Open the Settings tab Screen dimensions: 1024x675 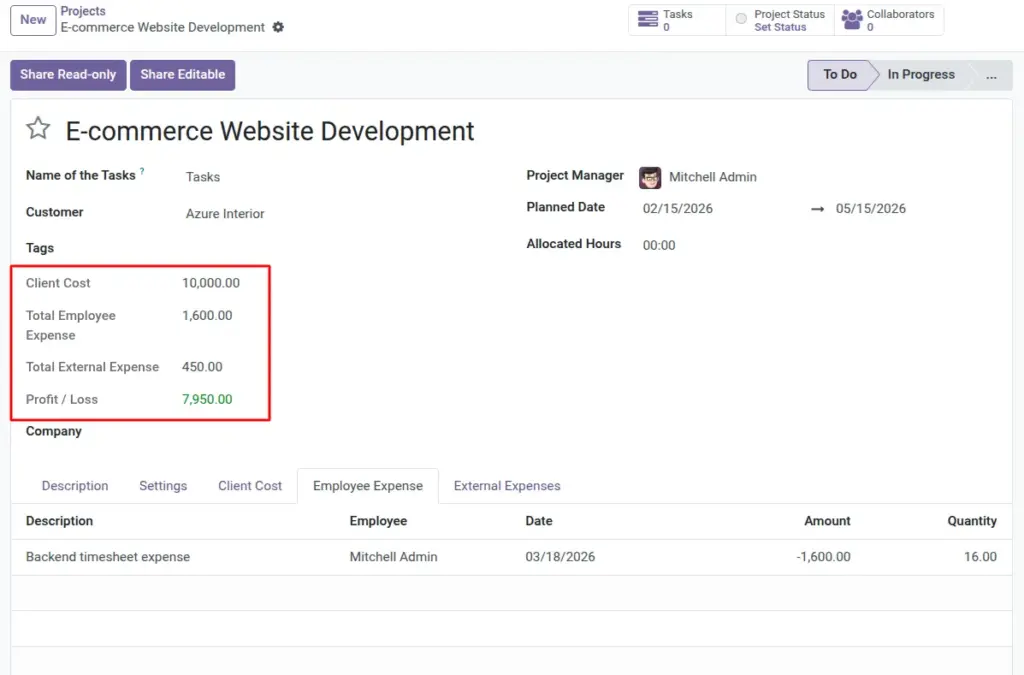(x=163, y=486)
